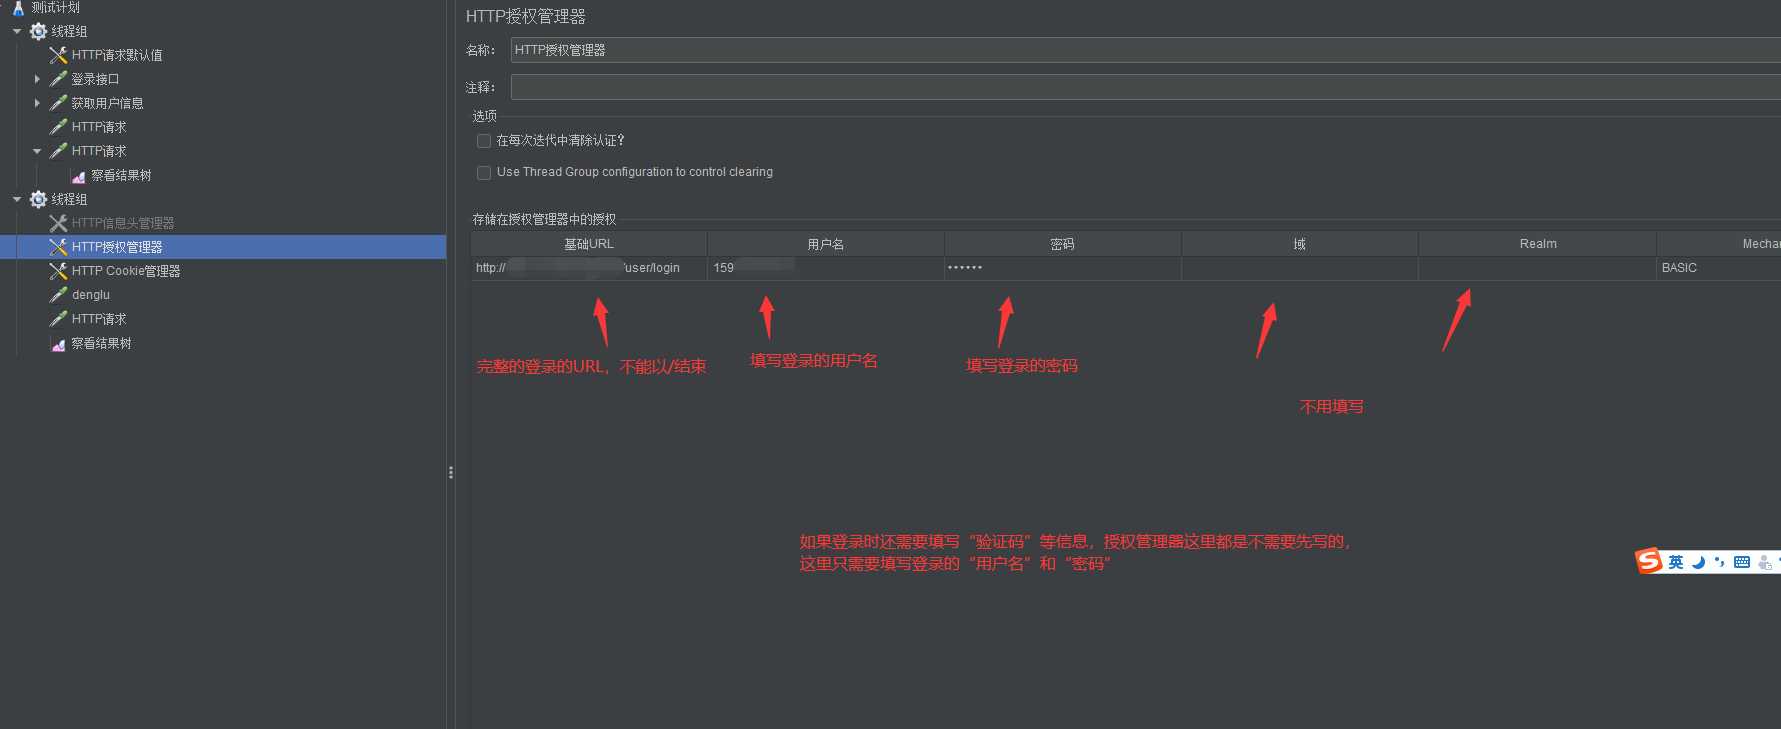Click the 基础URL column header

589,244
